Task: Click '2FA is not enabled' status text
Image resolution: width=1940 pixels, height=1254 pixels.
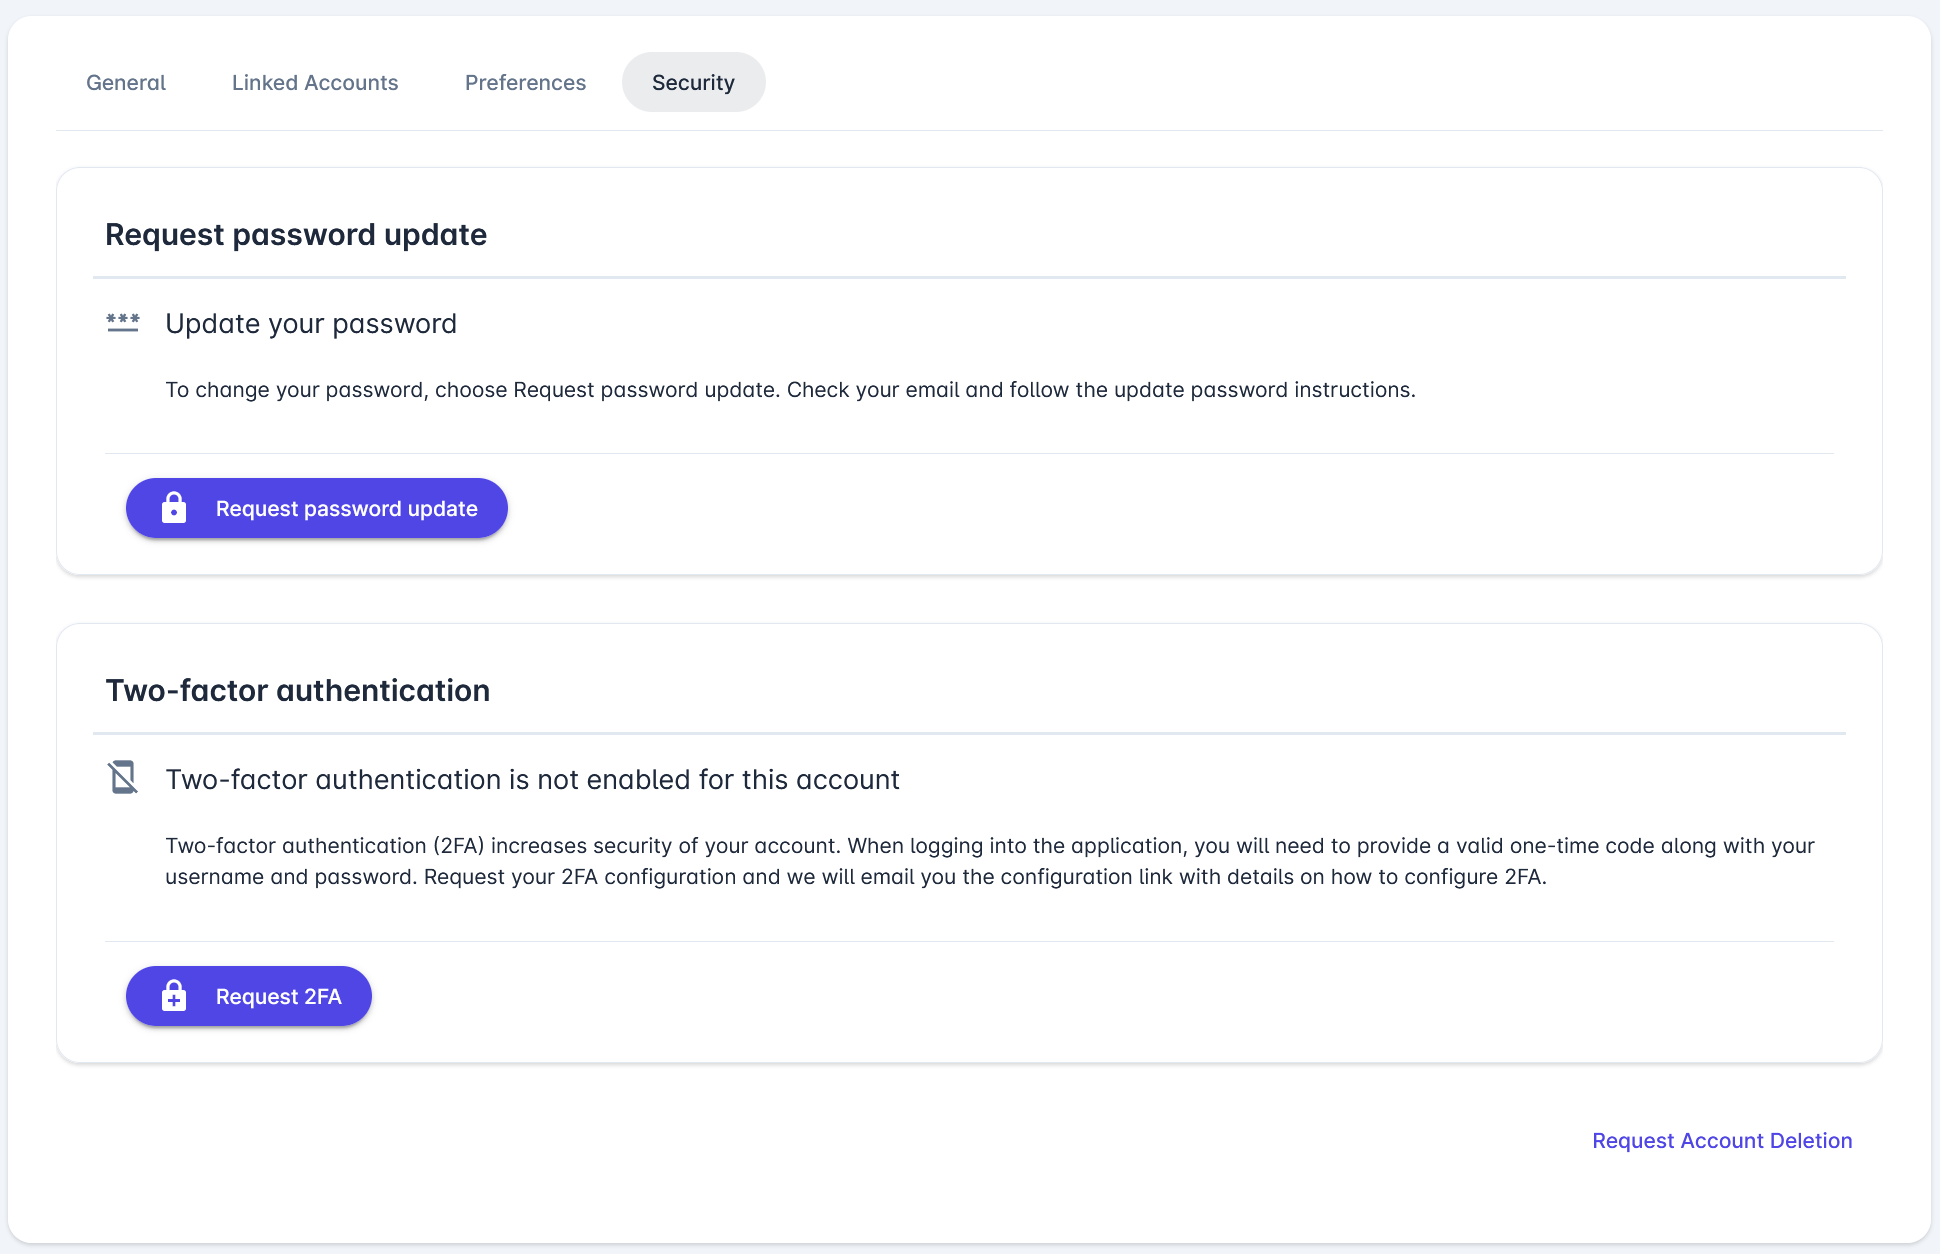Action: tap(532, 780)
